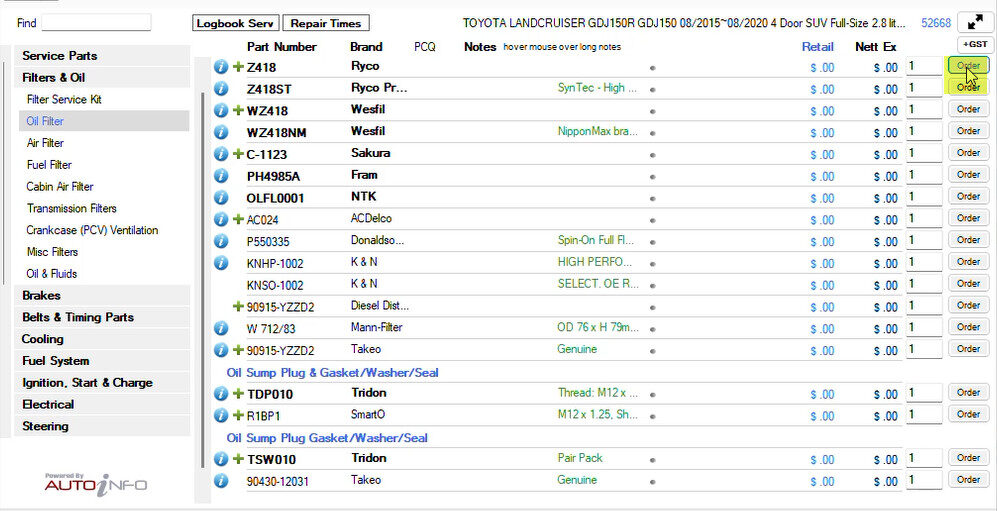
Task: Select Cooling category
Action: click(x=104, y=339)
